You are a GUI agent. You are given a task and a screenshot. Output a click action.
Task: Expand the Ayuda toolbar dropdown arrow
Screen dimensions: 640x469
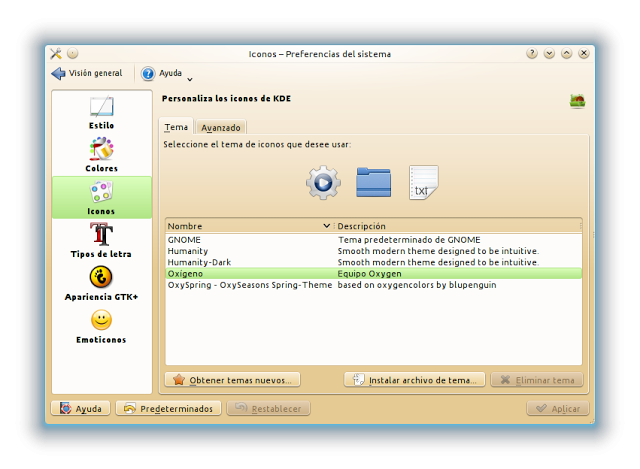pos(190,78)
